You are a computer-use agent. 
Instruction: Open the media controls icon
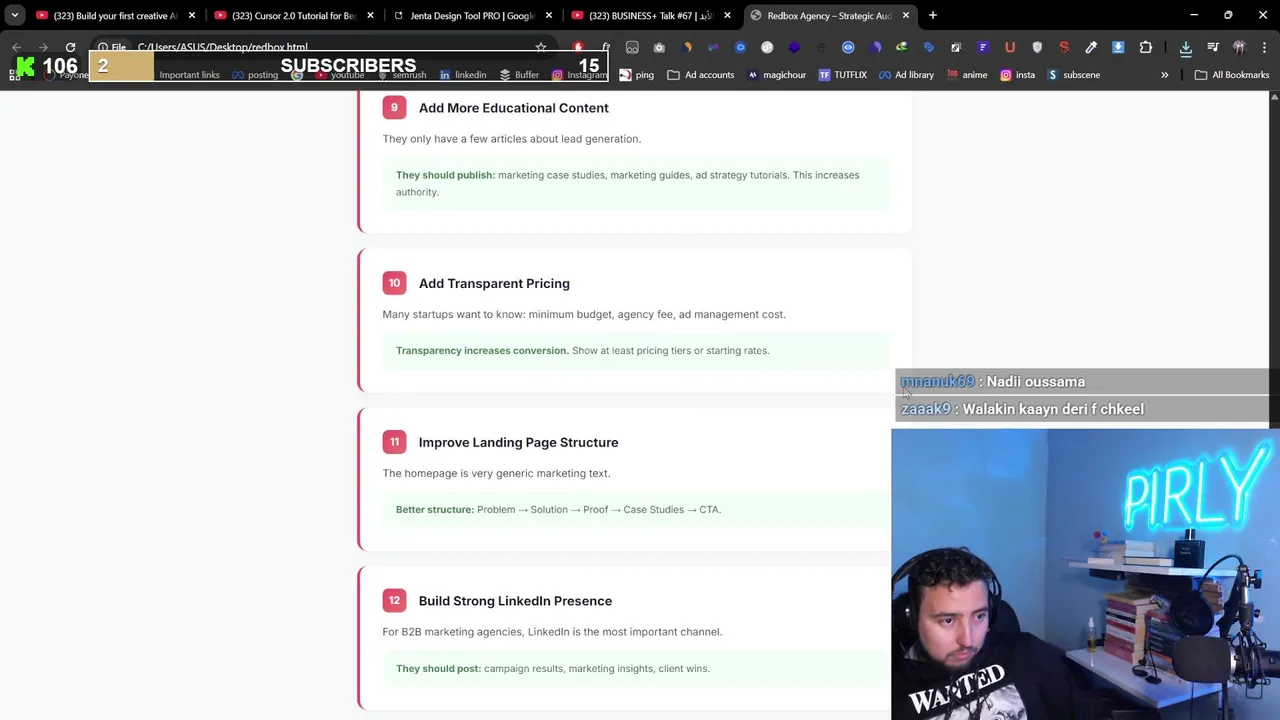pos(1213,47)
